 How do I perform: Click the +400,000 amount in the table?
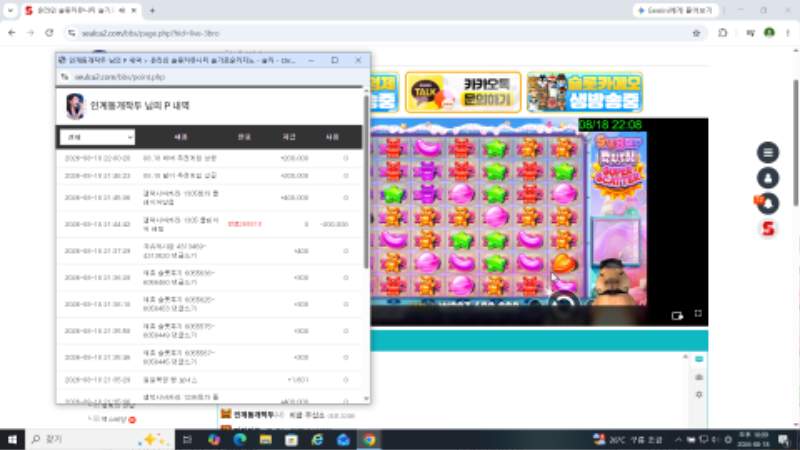pos(294,197)
